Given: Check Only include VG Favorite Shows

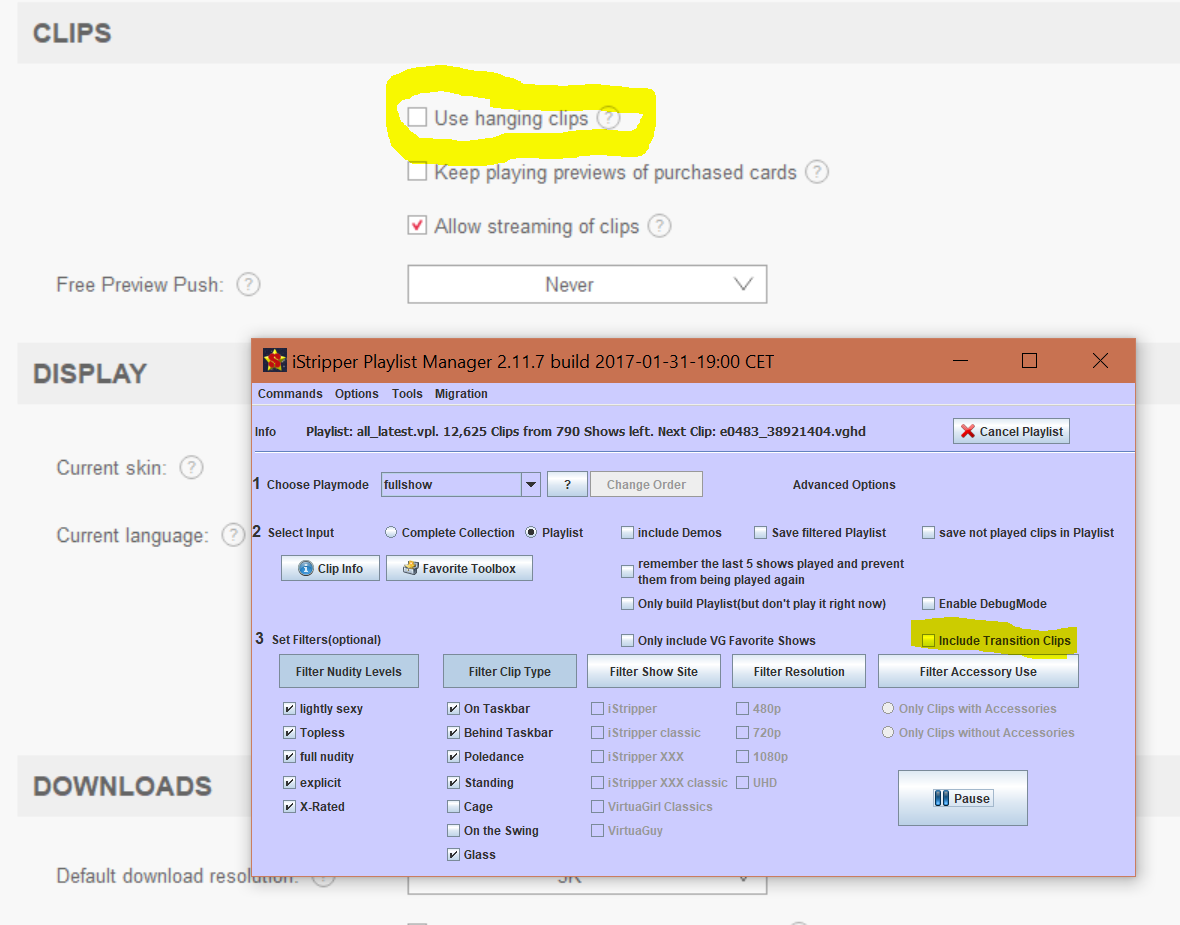Looking at the screenshot, I should (x=627, y=641).
